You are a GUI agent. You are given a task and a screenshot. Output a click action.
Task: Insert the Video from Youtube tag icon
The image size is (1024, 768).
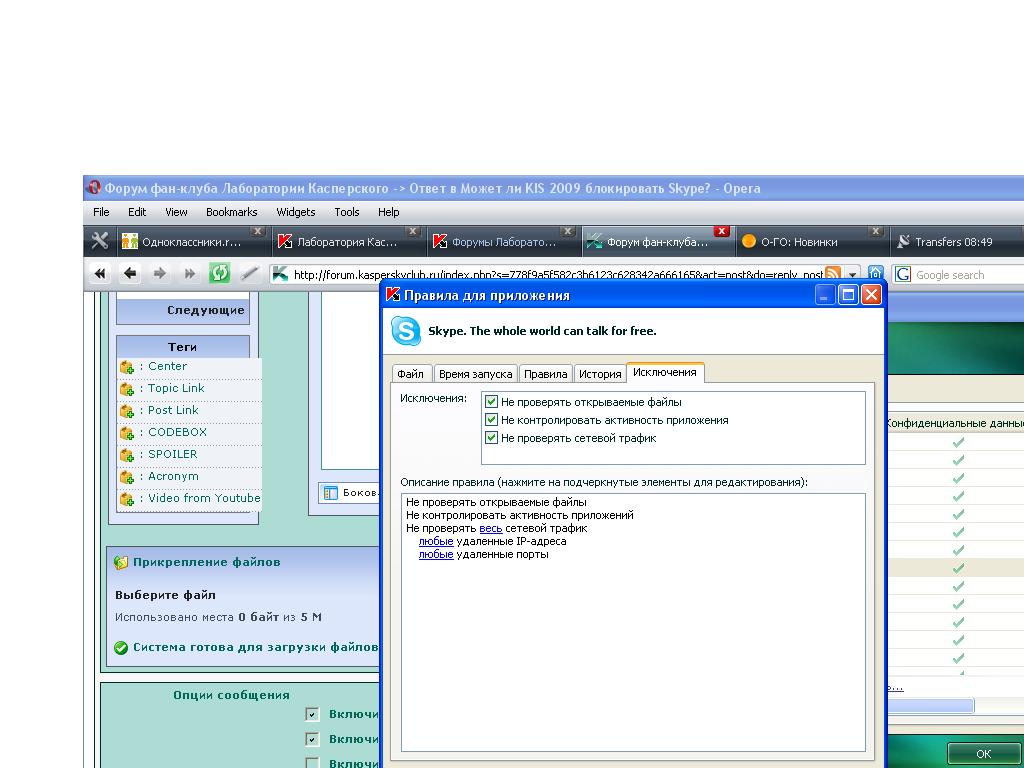coord(127,500)
